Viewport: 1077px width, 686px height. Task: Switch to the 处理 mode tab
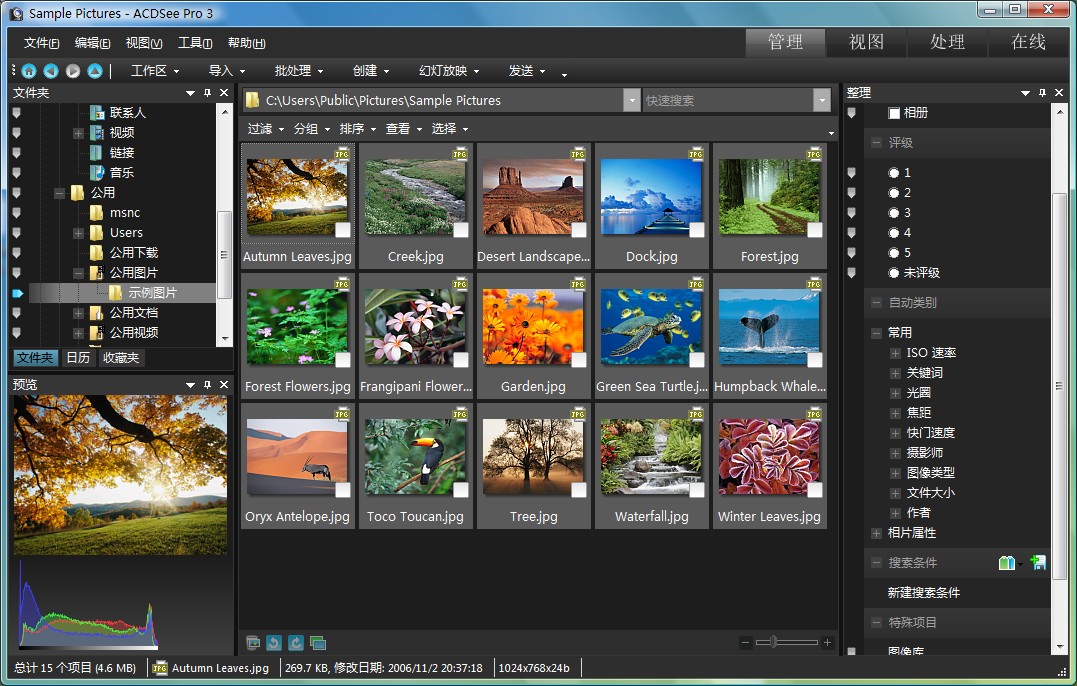pyautogui.click(x=947, y=42)
